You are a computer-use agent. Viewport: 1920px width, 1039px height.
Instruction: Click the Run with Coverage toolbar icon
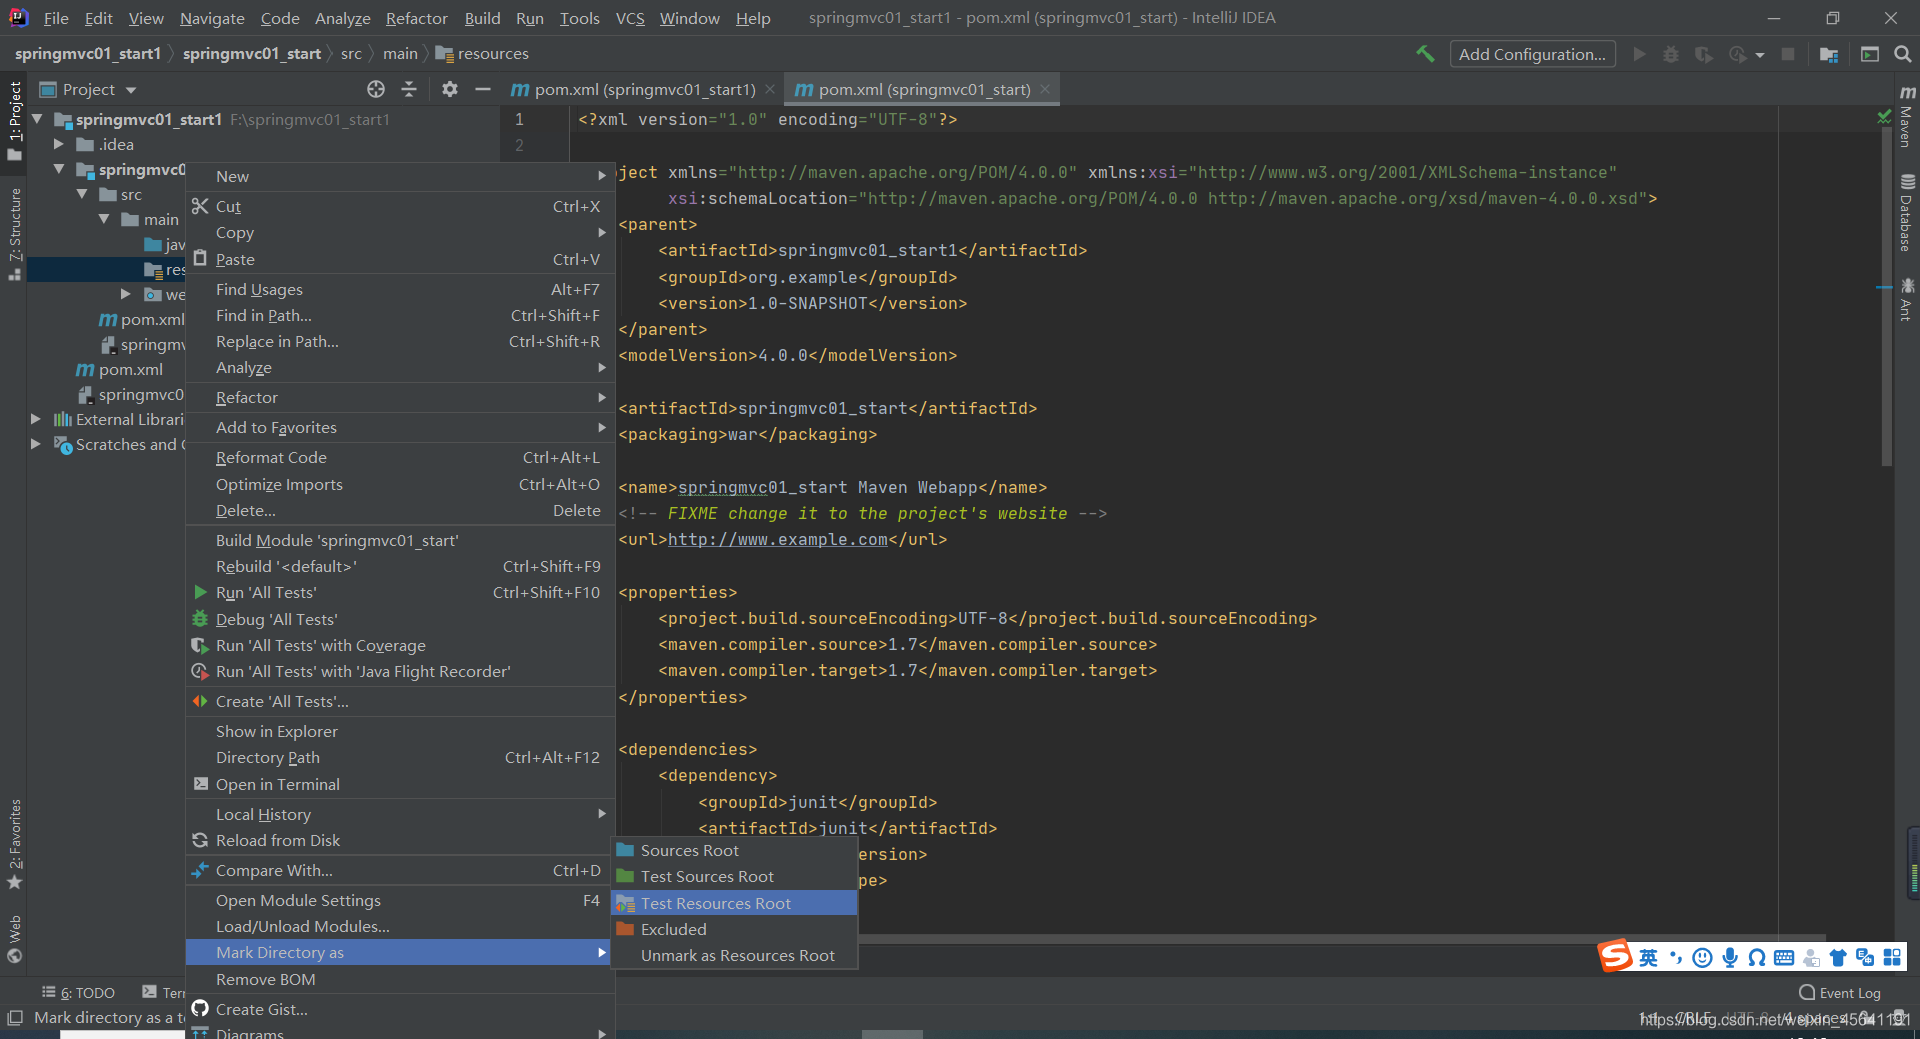click(1704, 54)
